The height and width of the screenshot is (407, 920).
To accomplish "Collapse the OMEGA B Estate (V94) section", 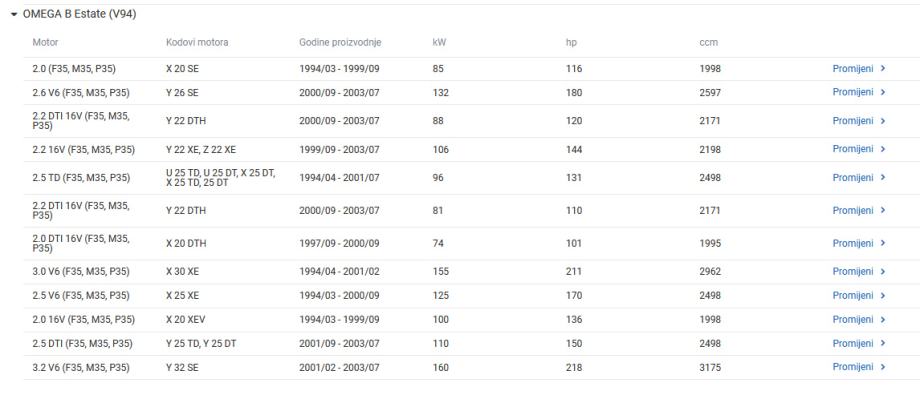I will pyautogui.click(x=13, y=14).
